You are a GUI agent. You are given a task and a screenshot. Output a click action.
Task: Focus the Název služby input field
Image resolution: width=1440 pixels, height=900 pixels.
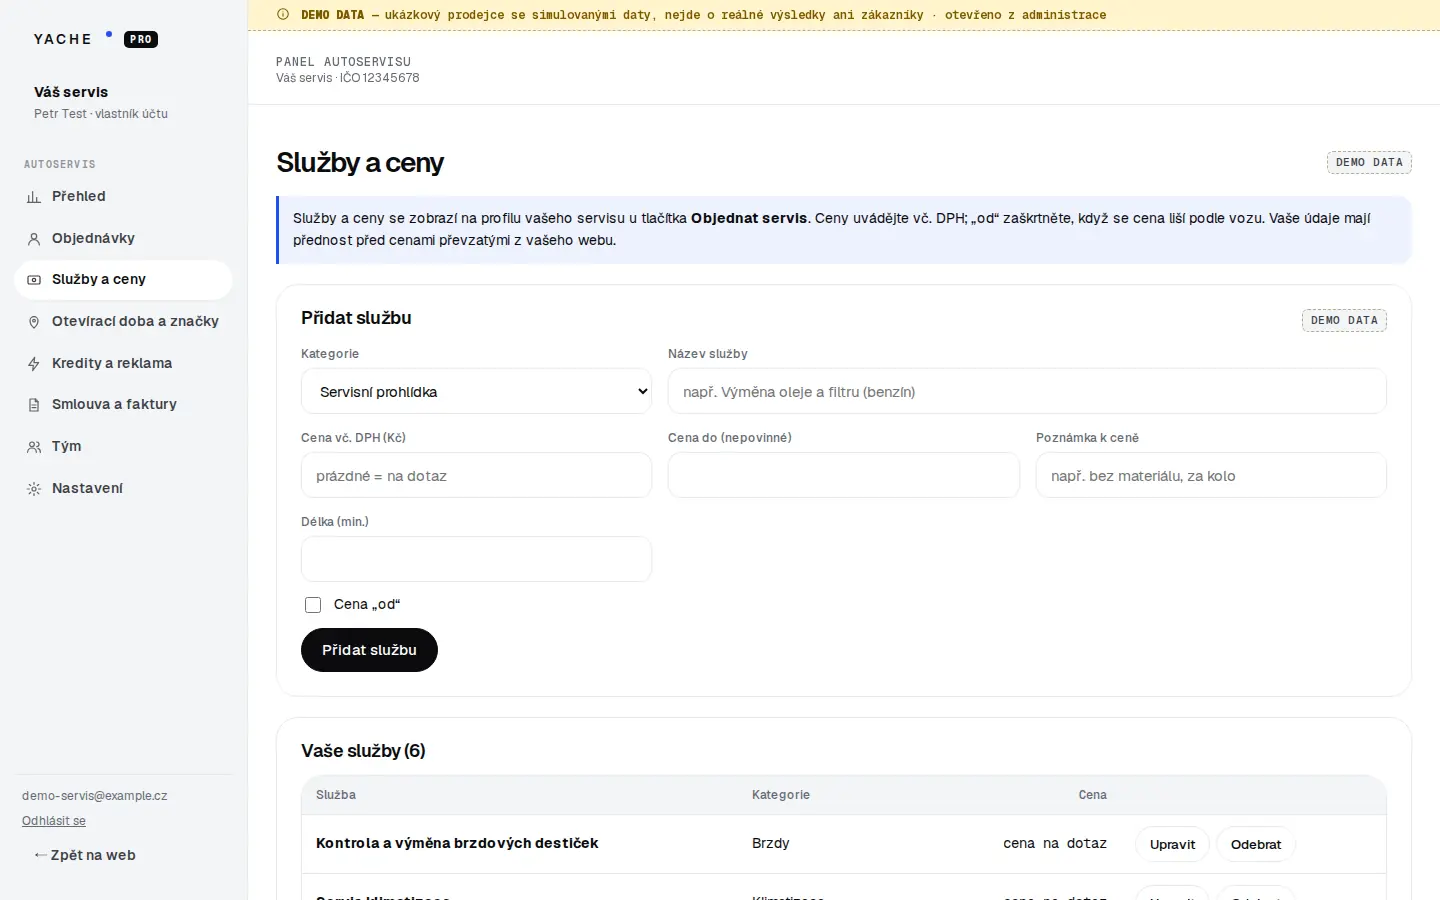(1027, 391)
